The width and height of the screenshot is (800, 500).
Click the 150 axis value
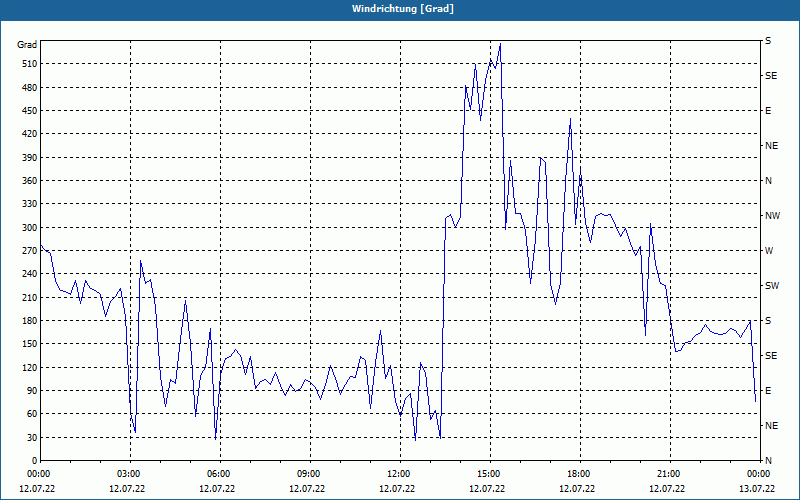pos(30,344)
